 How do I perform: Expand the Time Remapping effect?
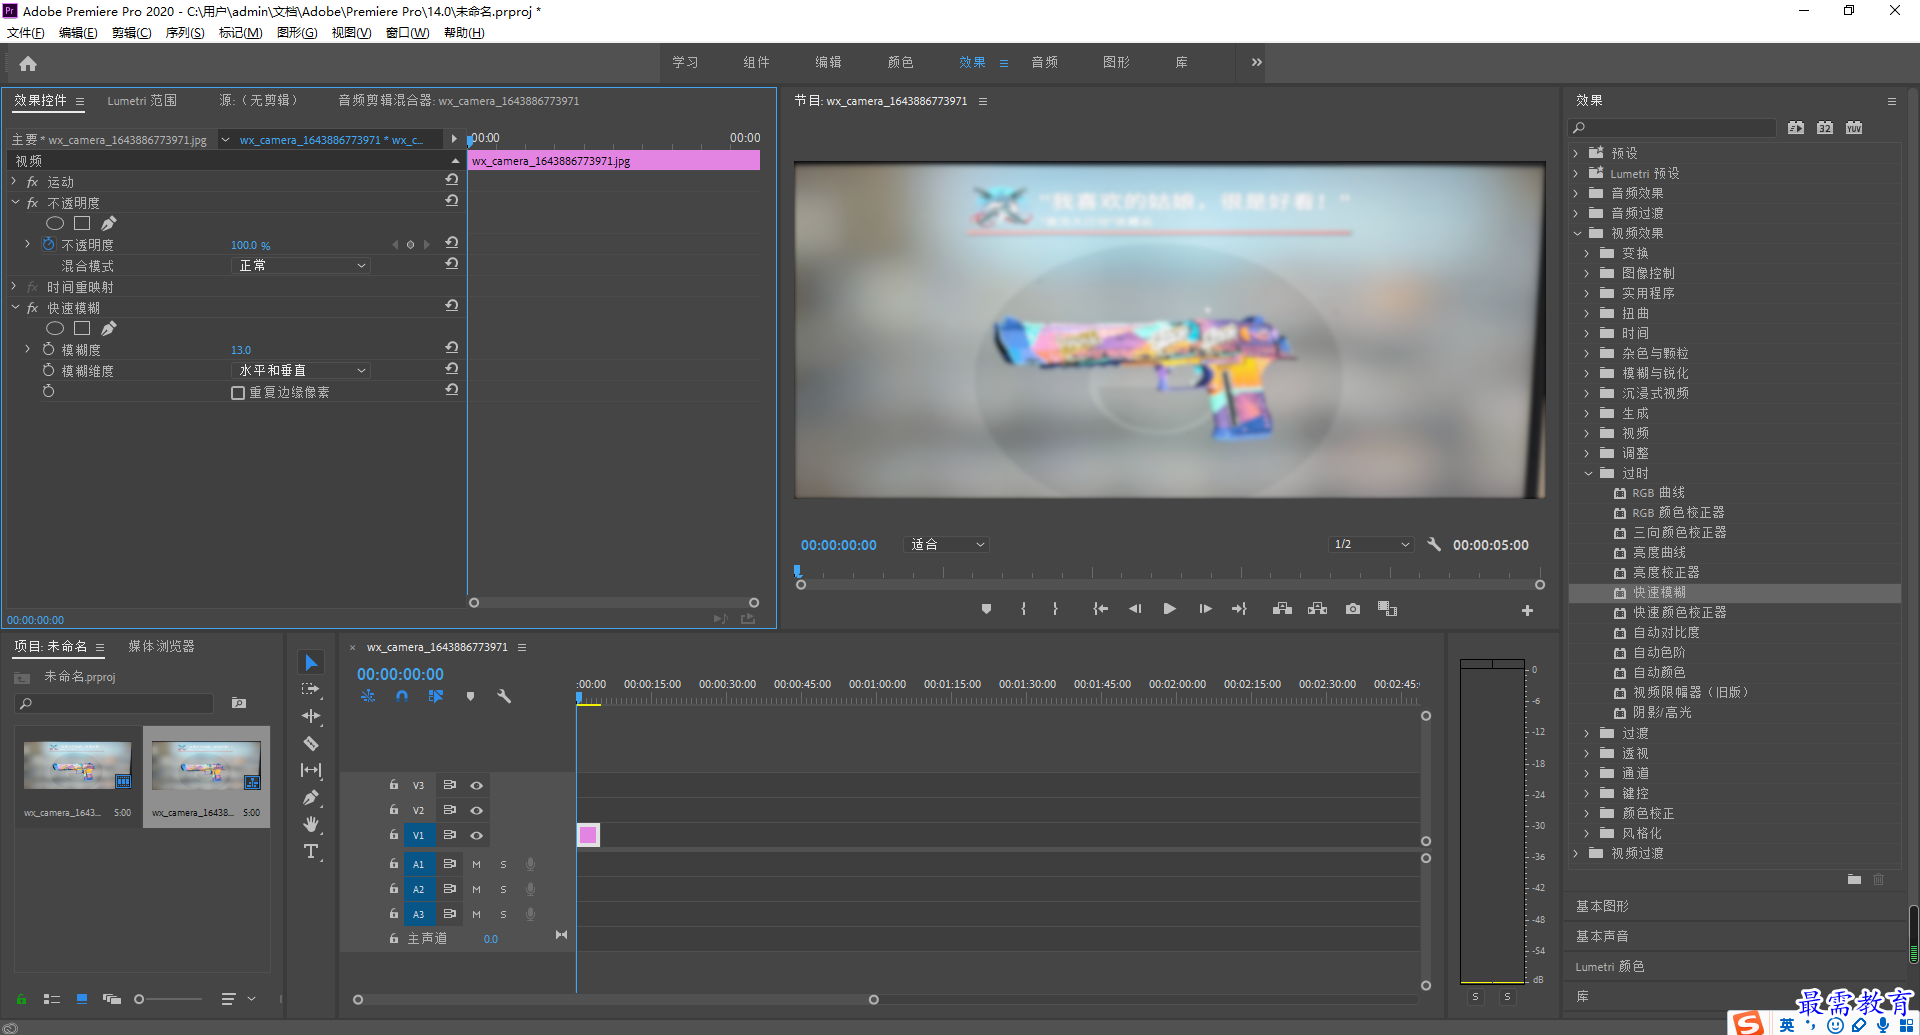[14, 286]
